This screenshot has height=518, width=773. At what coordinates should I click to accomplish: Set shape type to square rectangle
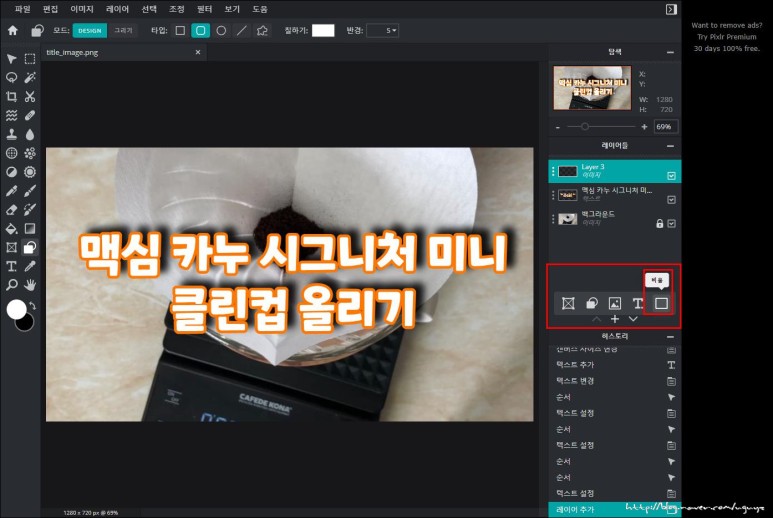click(x=180, y=31)
